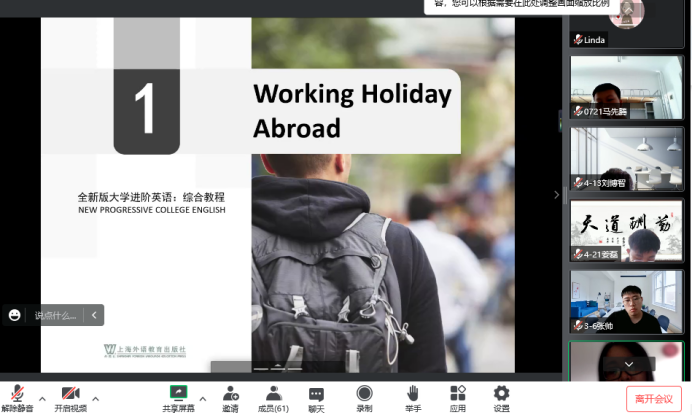The width and height of the screenshot is (692, 415).
Task: Start screen sharing (共享屏幕)
Action: [178, 397]
